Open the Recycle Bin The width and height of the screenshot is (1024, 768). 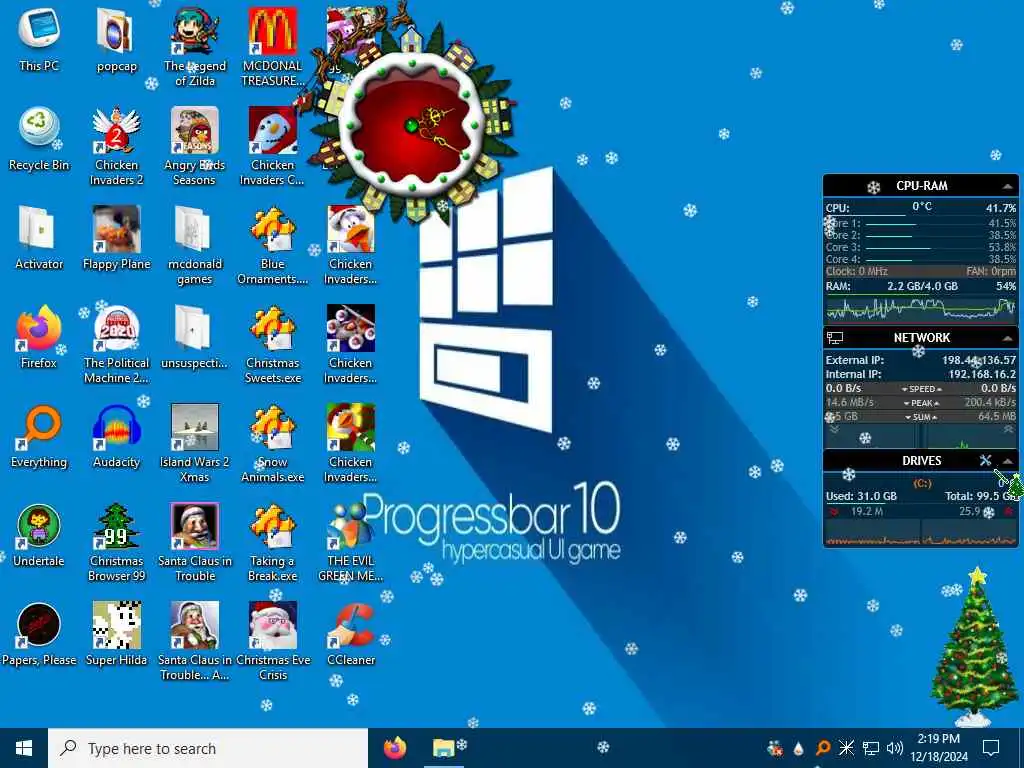39,138
